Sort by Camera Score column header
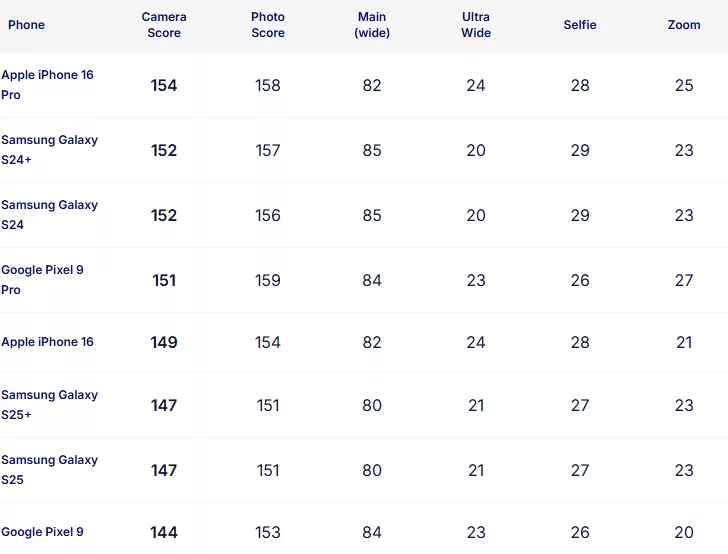Viewport: 728px width, 554px height. pos(164,25)
